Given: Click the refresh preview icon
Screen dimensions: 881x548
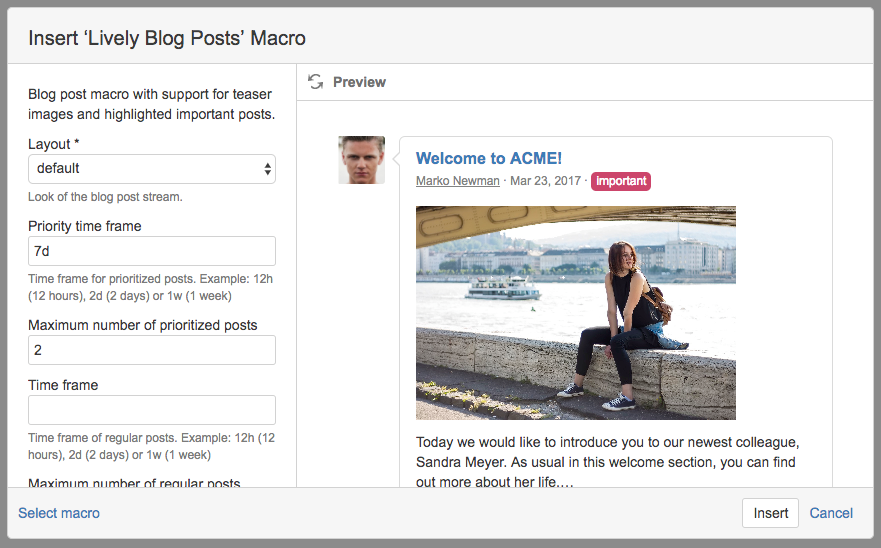Looking at the screenshot, I should (x=316, y=82).
